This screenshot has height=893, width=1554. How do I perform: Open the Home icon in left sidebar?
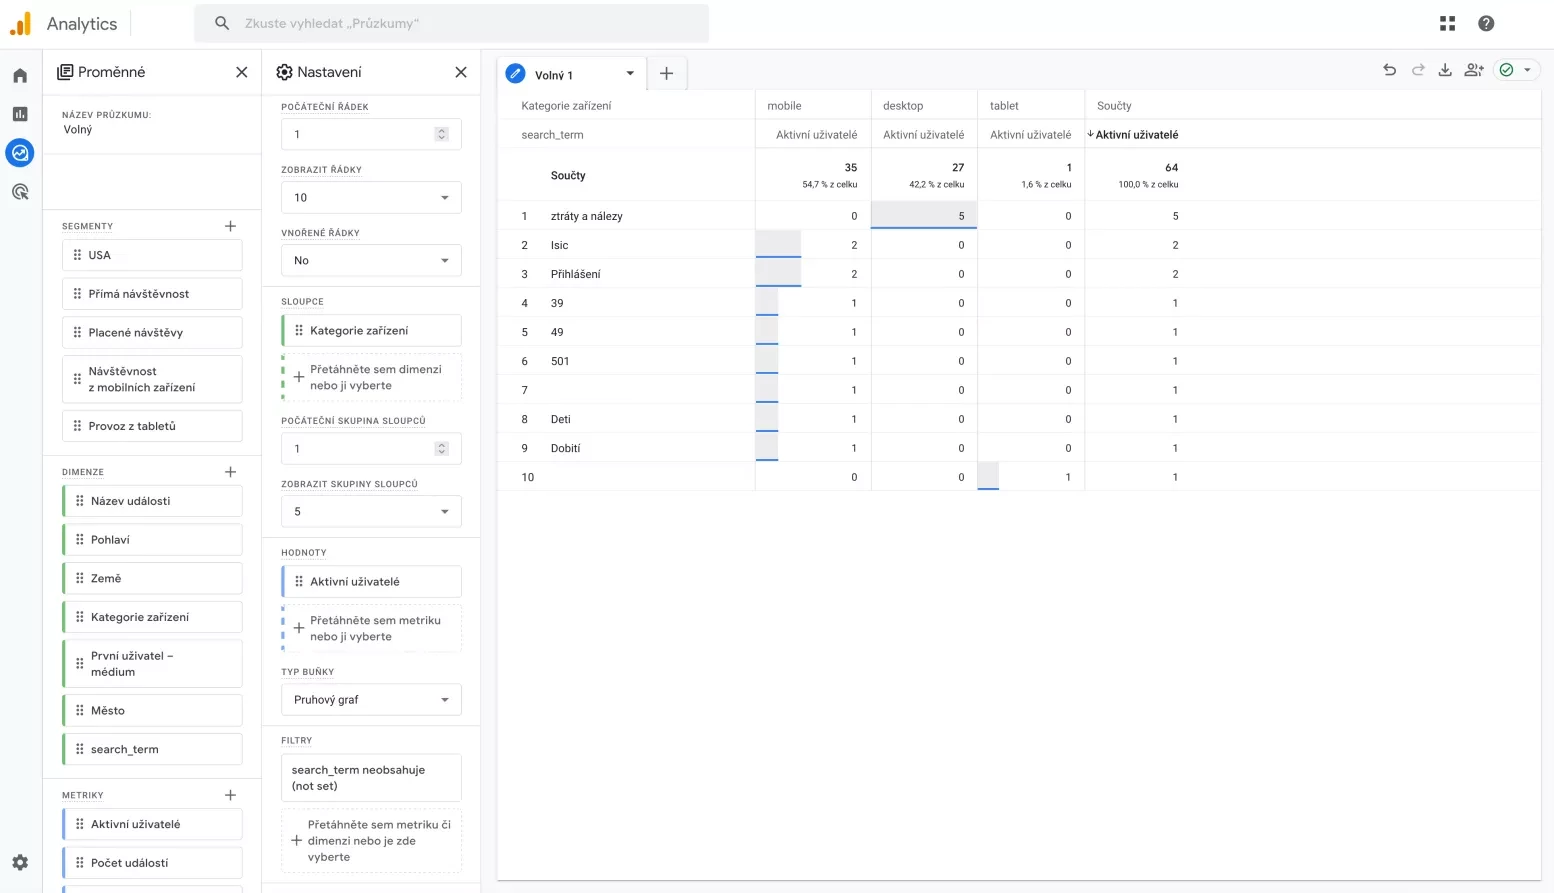(20, 76)
